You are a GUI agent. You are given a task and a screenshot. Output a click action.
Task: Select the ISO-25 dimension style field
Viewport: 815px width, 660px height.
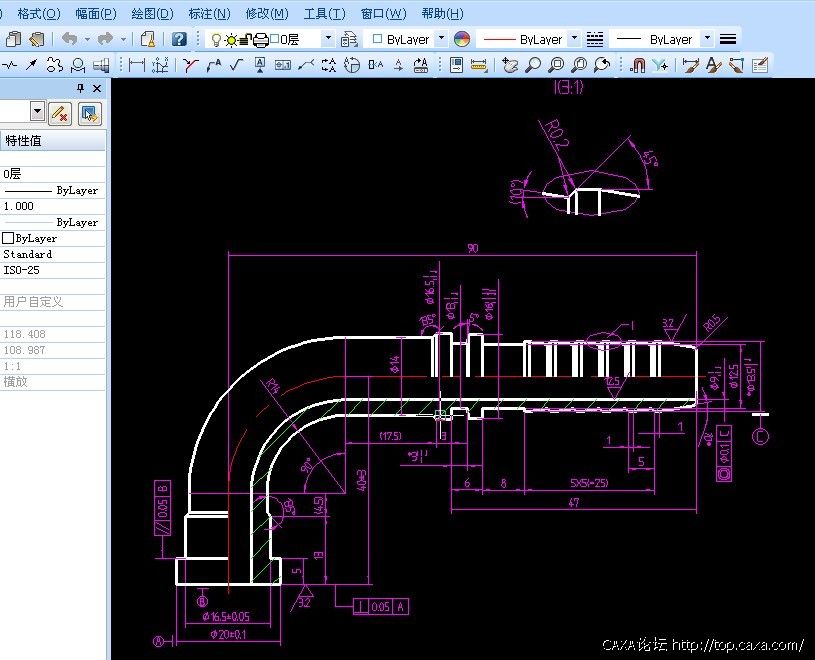click(52, 270)
